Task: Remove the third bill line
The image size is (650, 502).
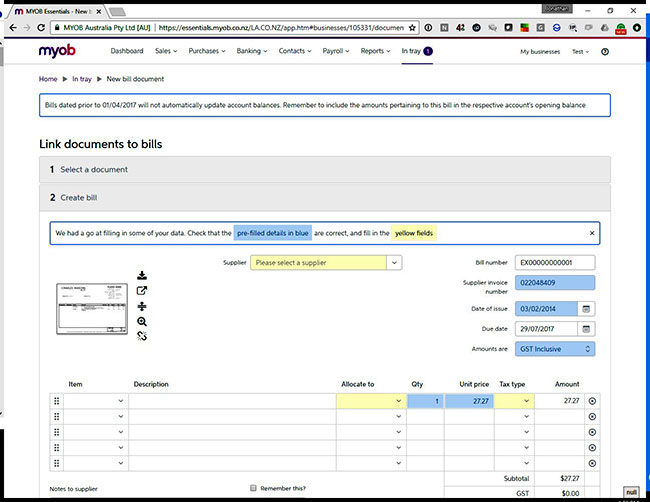Action: pos(592,432)
